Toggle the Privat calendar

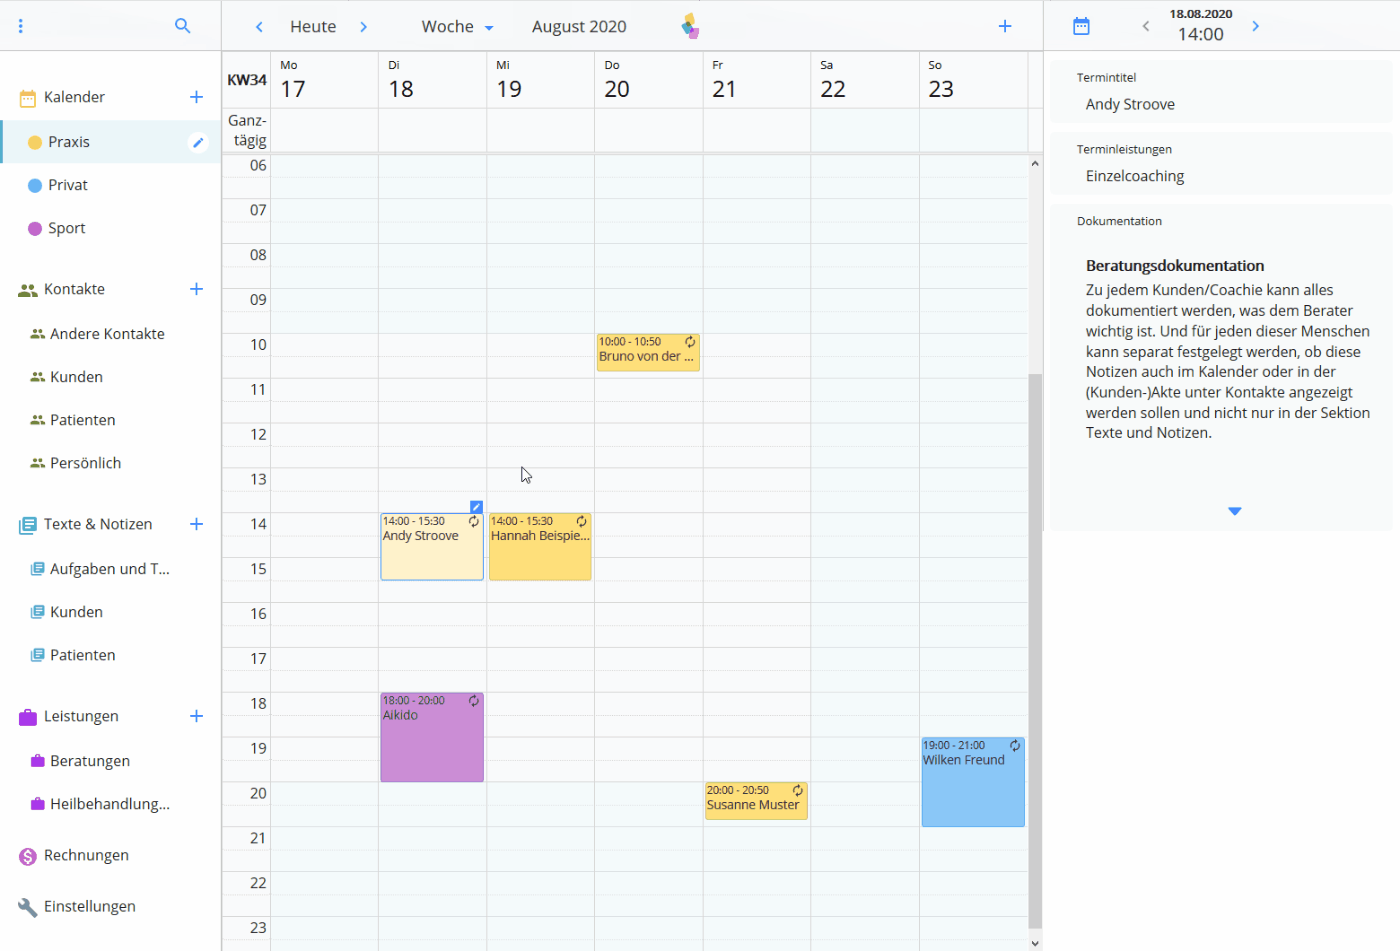pos(36,184)
